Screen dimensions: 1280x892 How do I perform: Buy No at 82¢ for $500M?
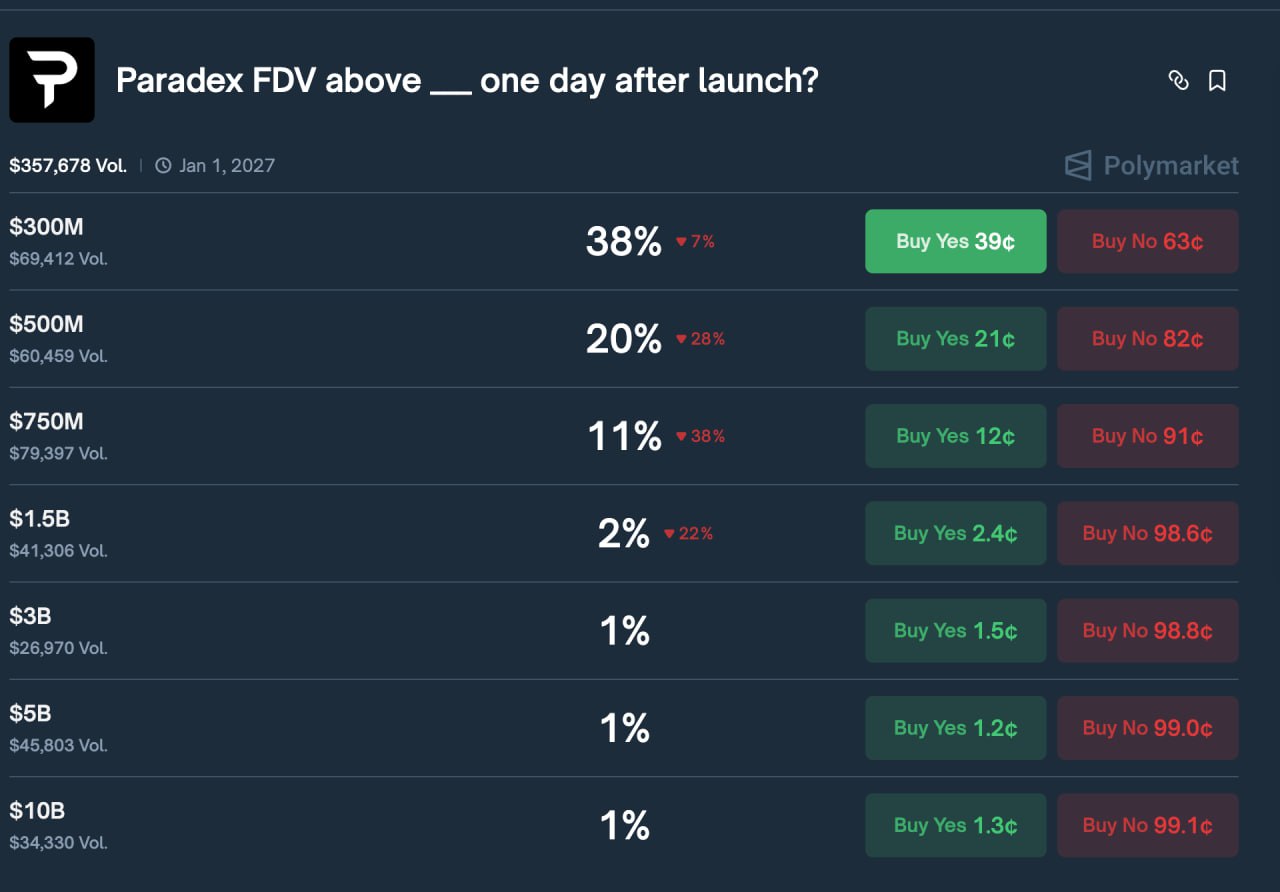pos(1147,339)
